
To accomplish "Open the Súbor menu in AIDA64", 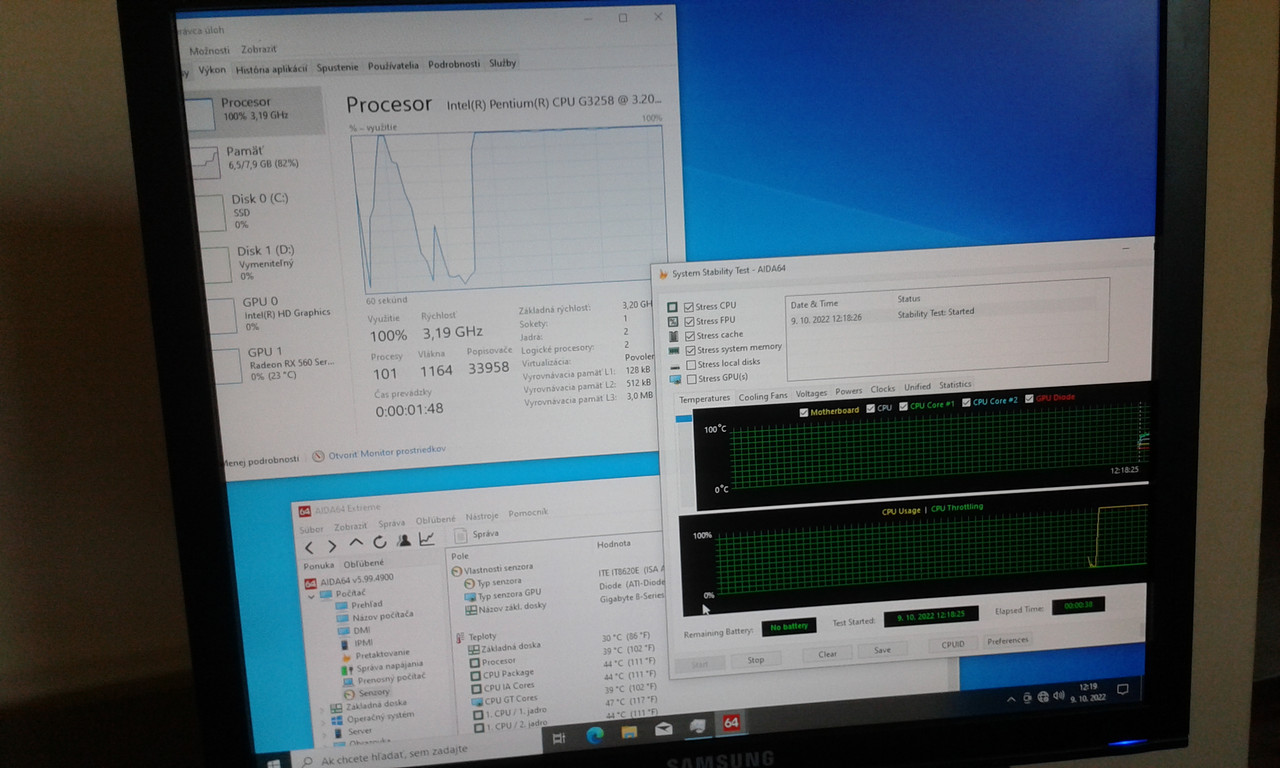I will click(311, 529).
